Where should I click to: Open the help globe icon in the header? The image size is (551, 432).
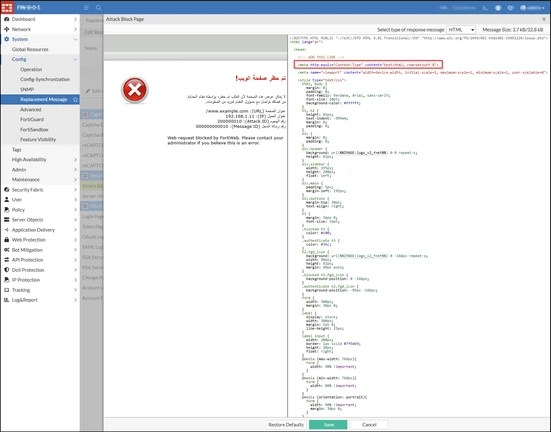(498, 8)
